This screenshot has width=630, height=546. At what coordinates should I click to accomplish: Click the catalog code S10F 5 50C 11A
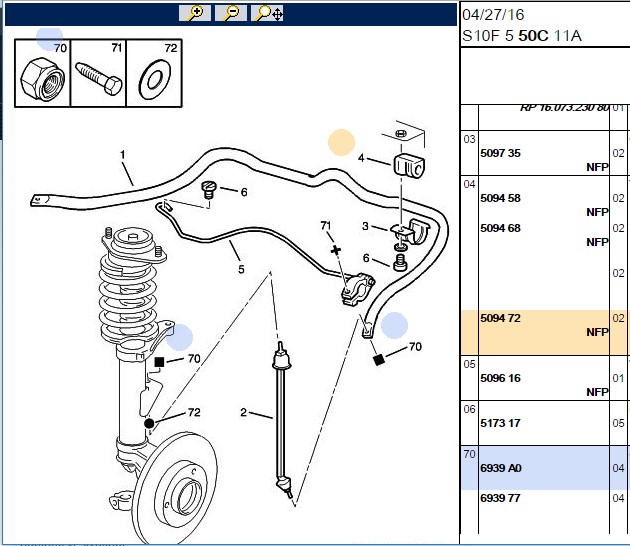coord(522,36)
